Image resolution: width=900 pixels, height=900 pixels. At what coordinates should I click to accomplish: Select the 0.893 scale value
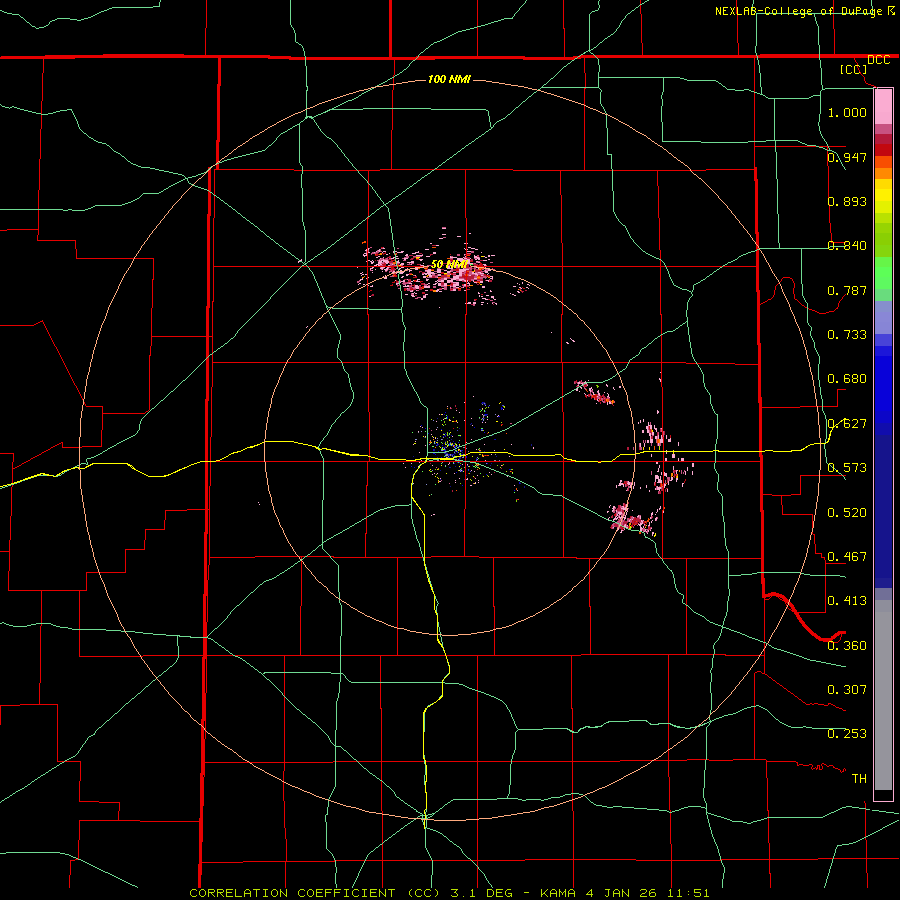(847, 201)
